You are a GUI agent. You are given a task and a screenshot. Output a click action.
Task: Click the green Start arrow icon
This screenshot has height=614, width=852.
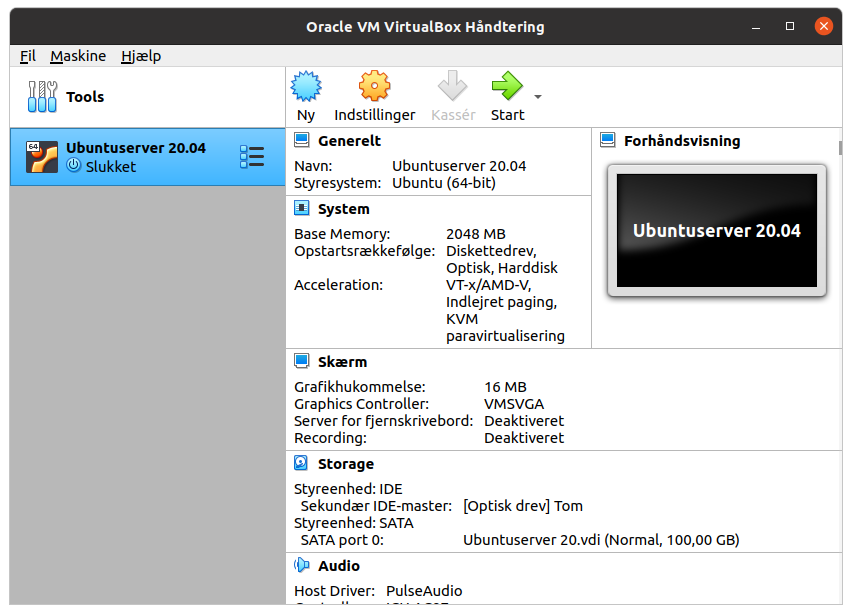click(x=507, y=86)
